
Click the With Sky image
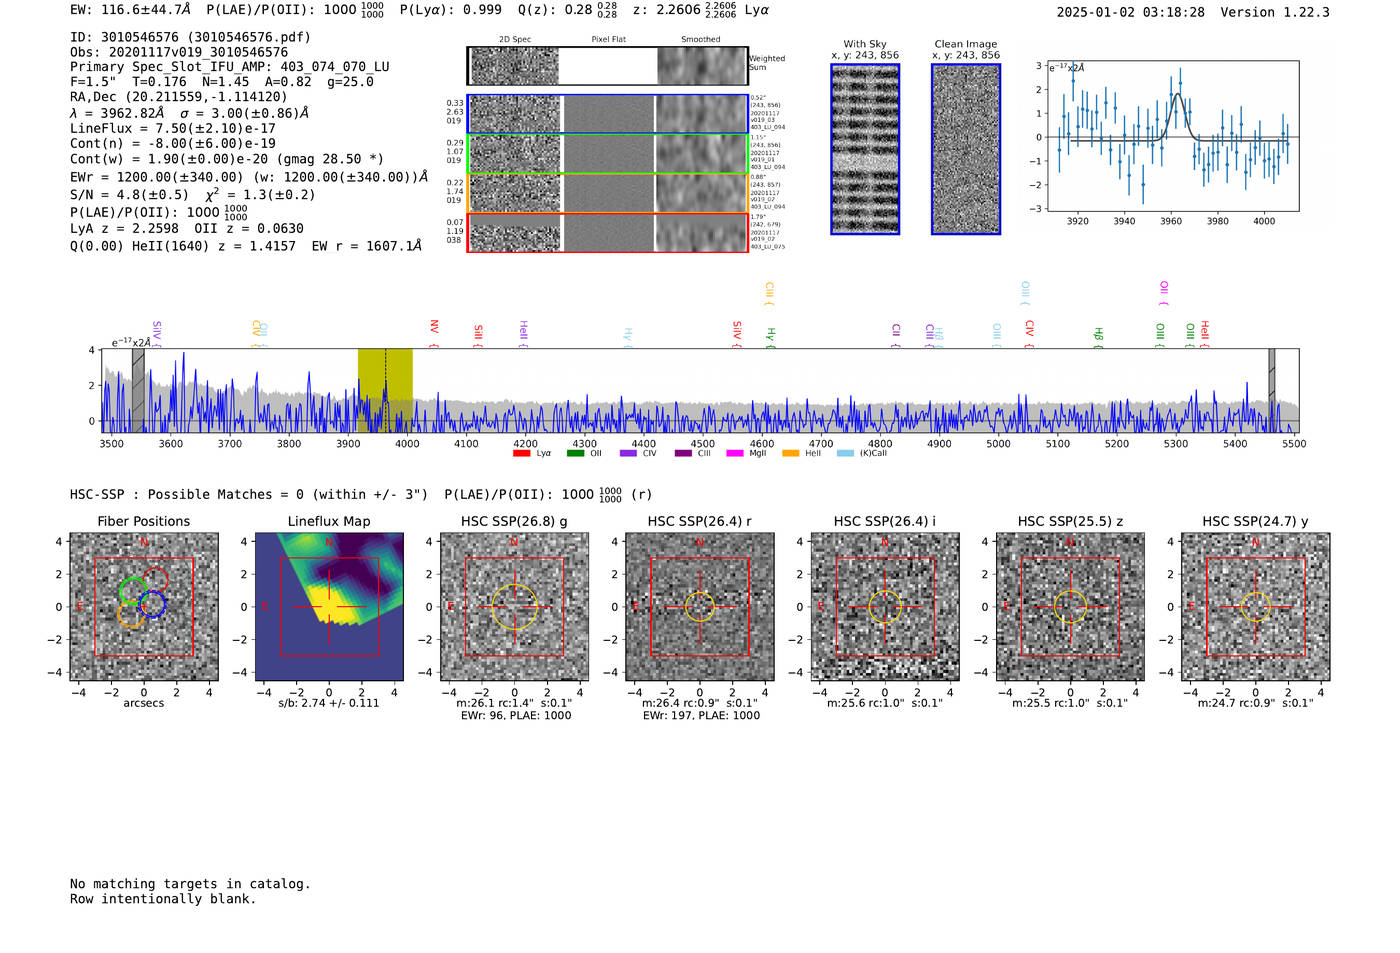865,149
